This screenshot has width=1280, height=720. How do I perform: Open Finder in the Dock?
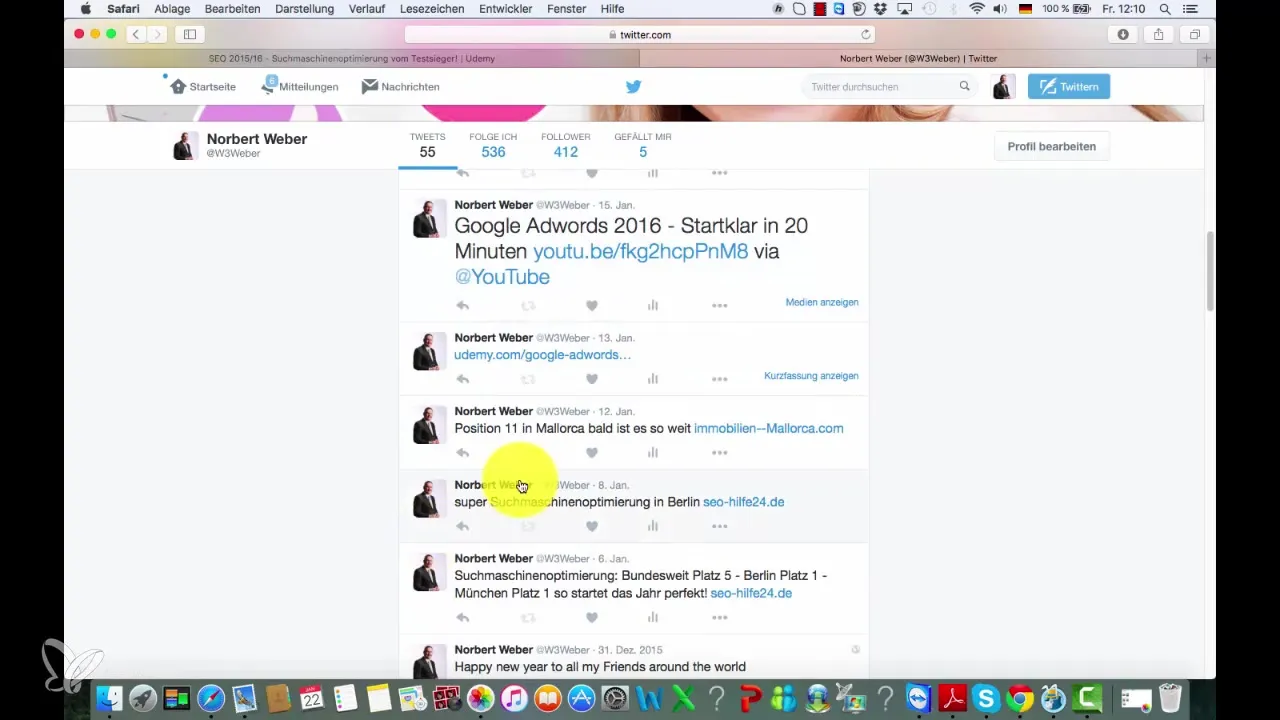pyautogui.click(x=108, y=697)
